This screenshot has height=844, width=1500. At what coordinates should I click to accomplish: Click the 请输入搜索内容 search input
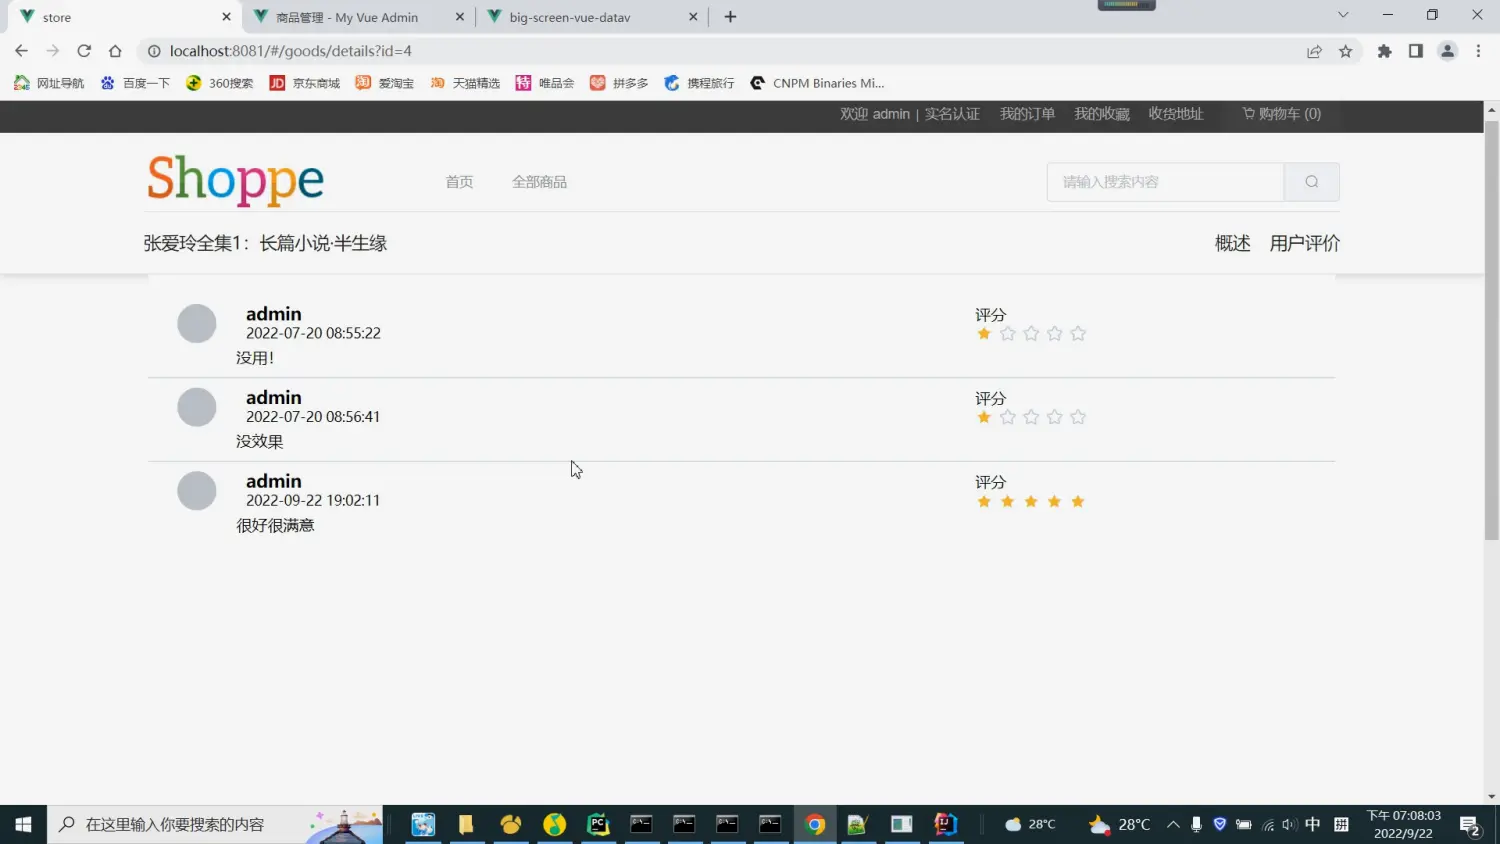coord(1165,182)
